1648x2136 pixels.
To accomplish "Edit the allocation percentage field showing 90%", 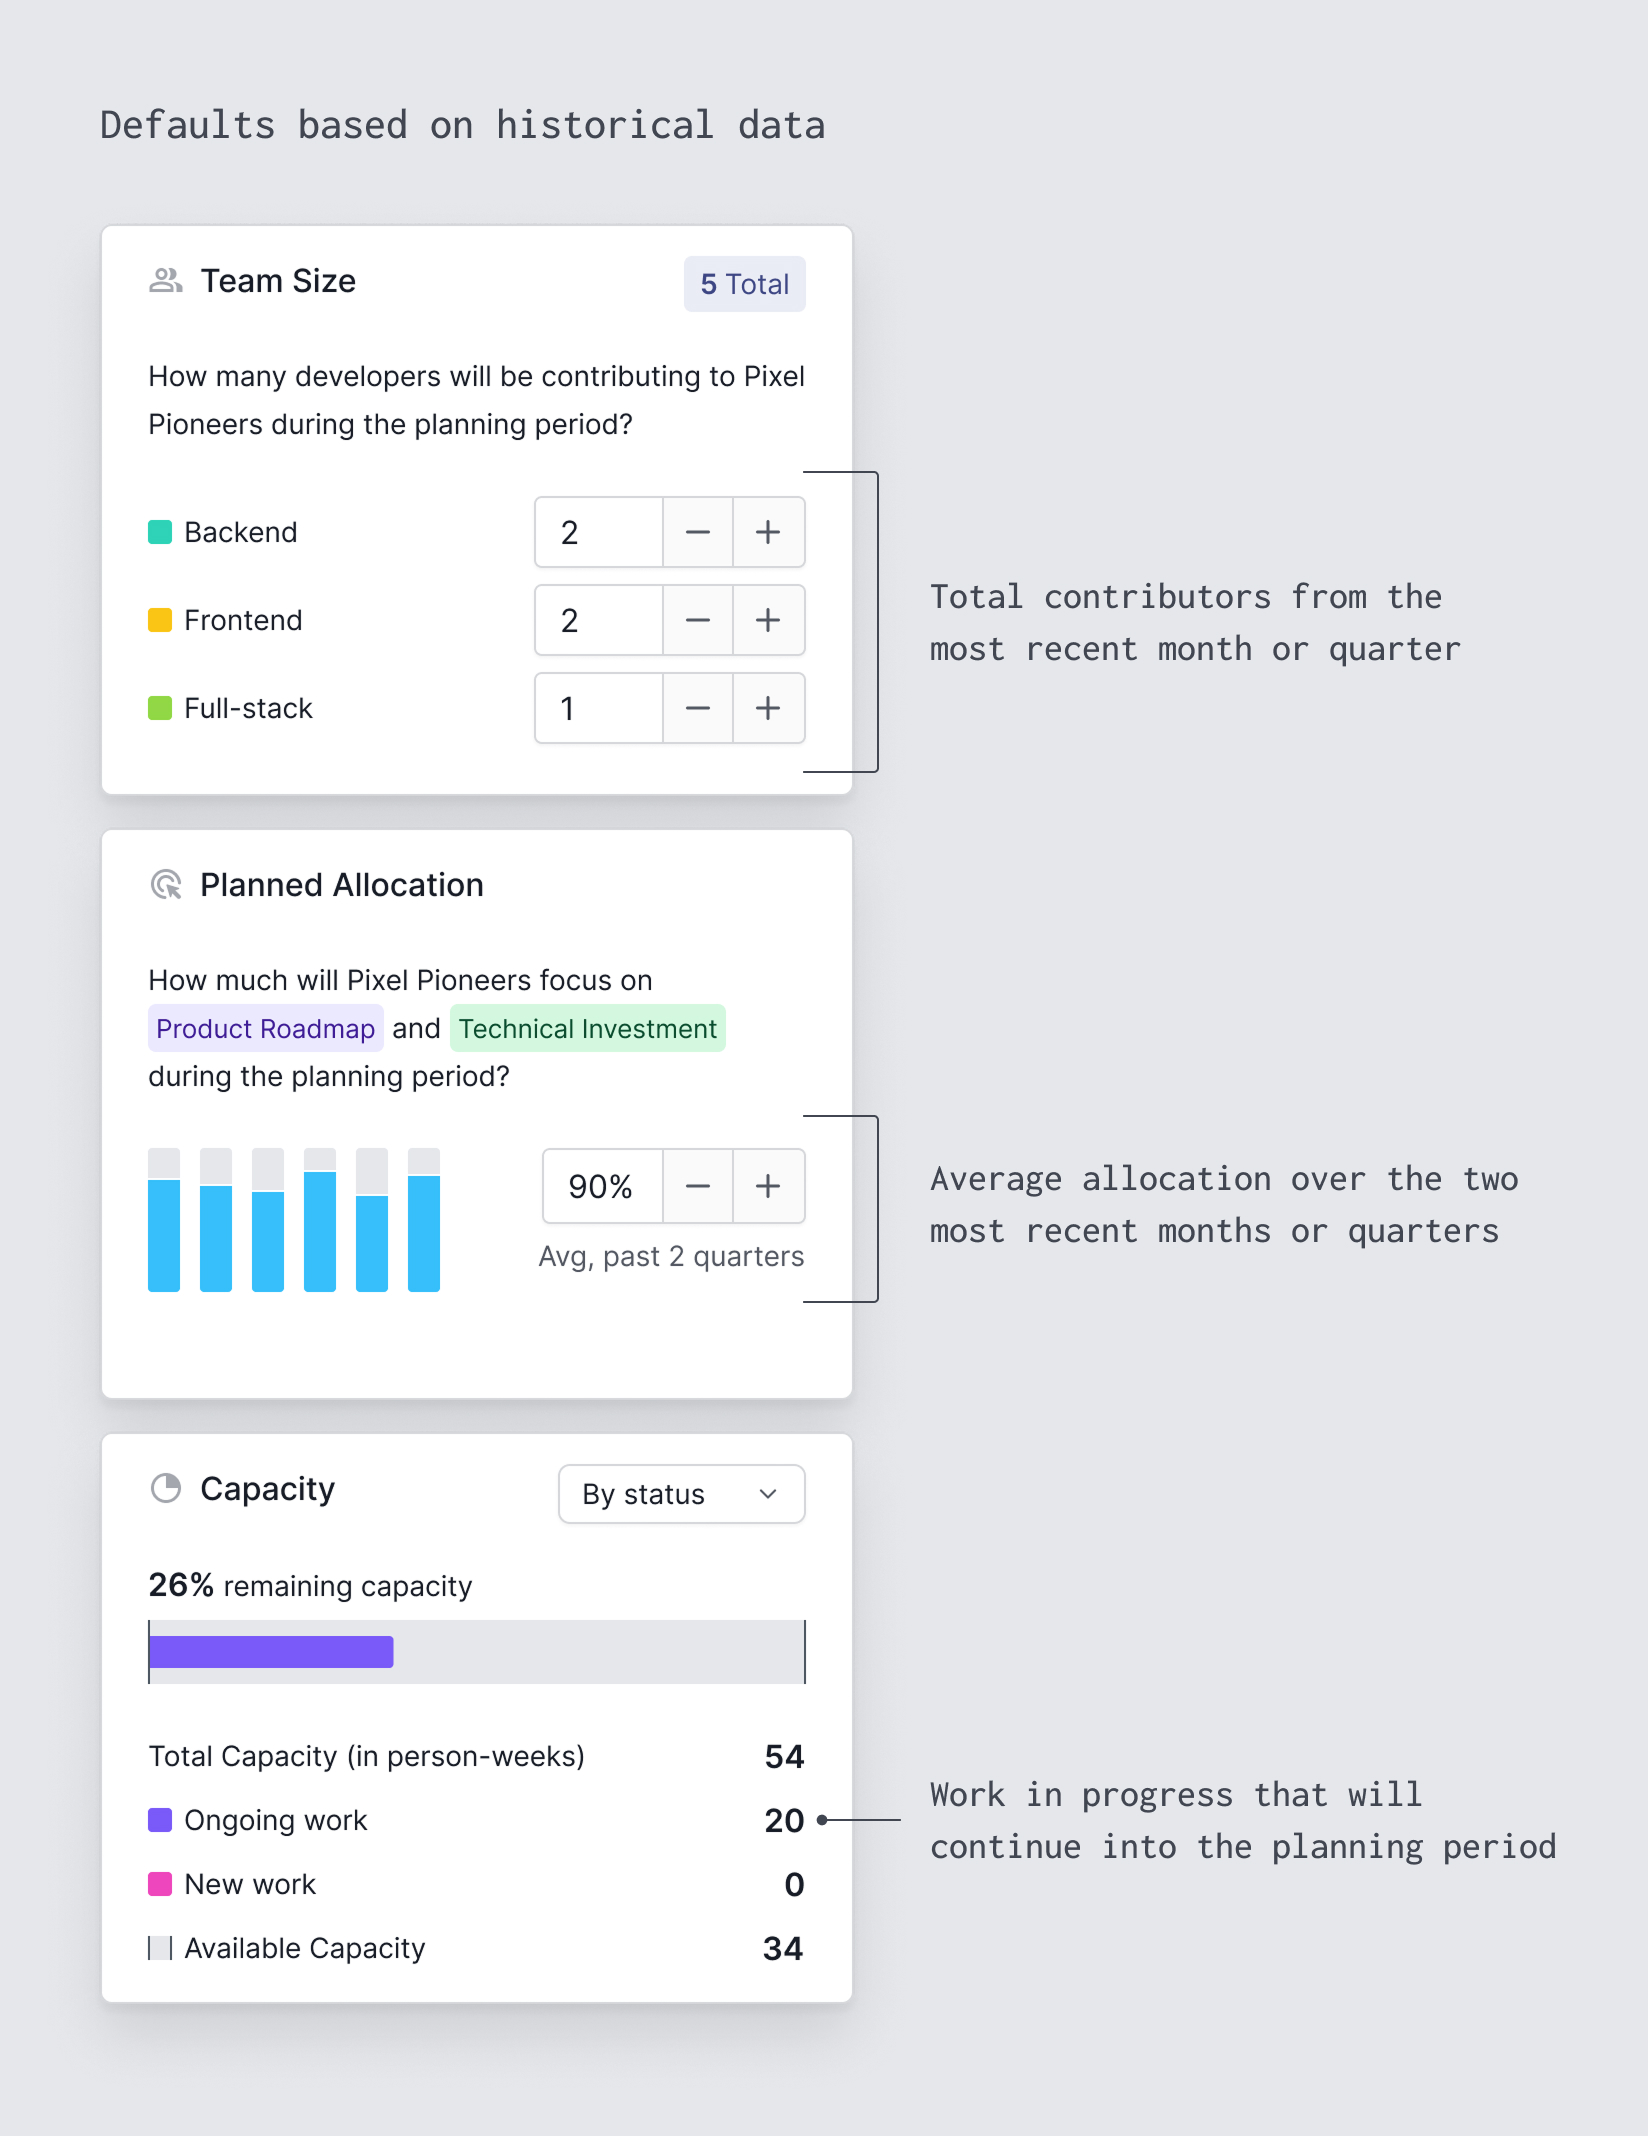I will tap(600, 1186).
